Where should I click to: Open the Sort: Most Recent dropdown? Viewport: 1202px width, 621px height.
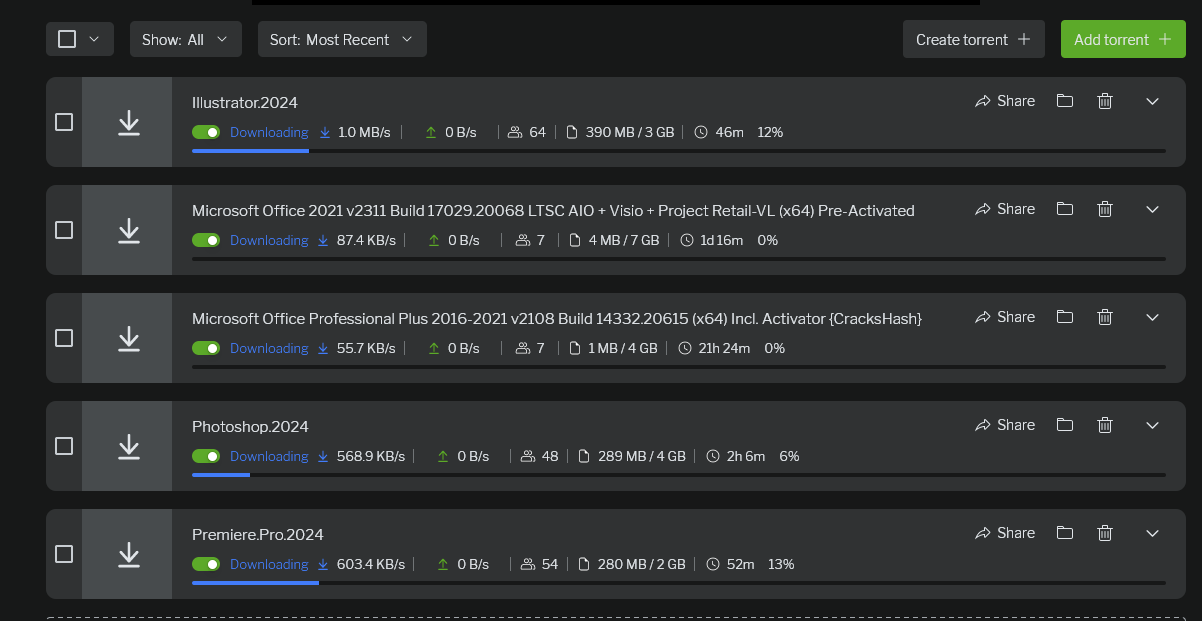[342, 39]
